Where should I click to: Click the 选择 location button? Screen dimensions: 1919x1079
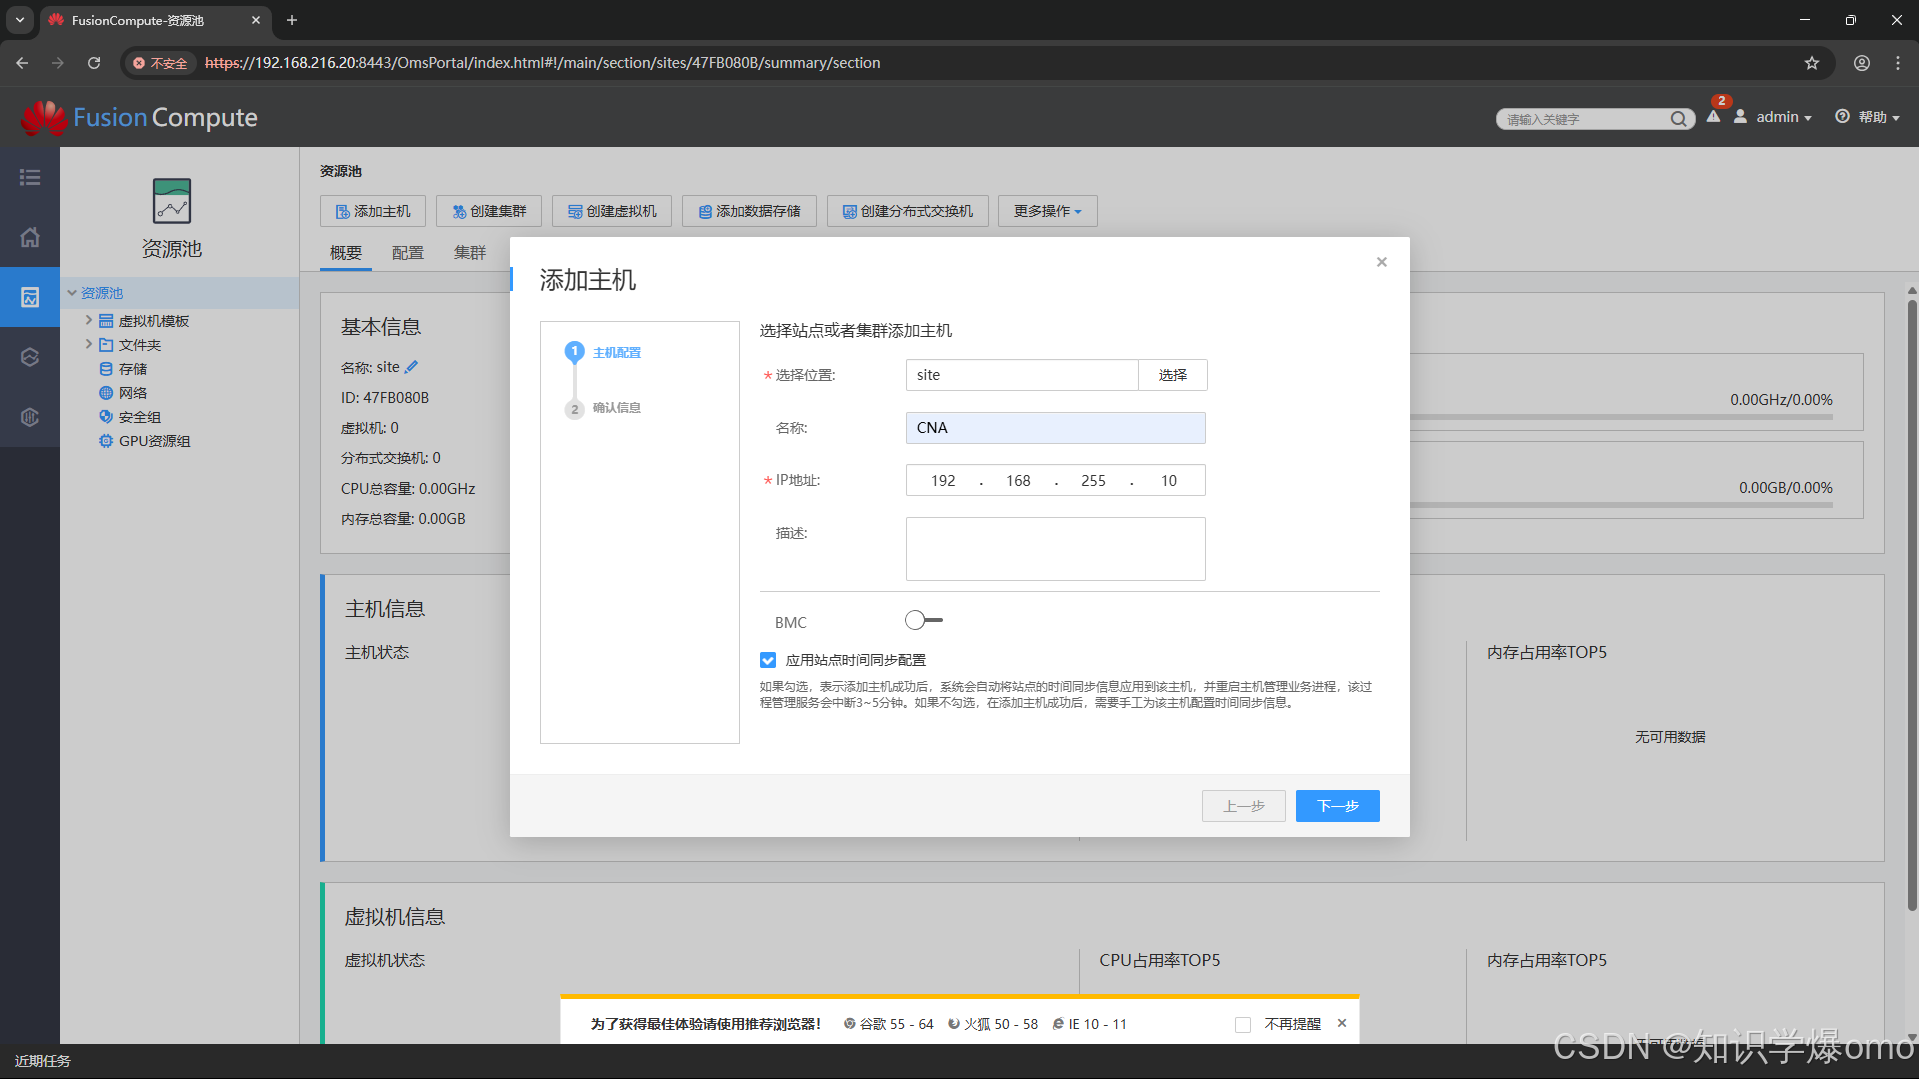[1172, 375]
